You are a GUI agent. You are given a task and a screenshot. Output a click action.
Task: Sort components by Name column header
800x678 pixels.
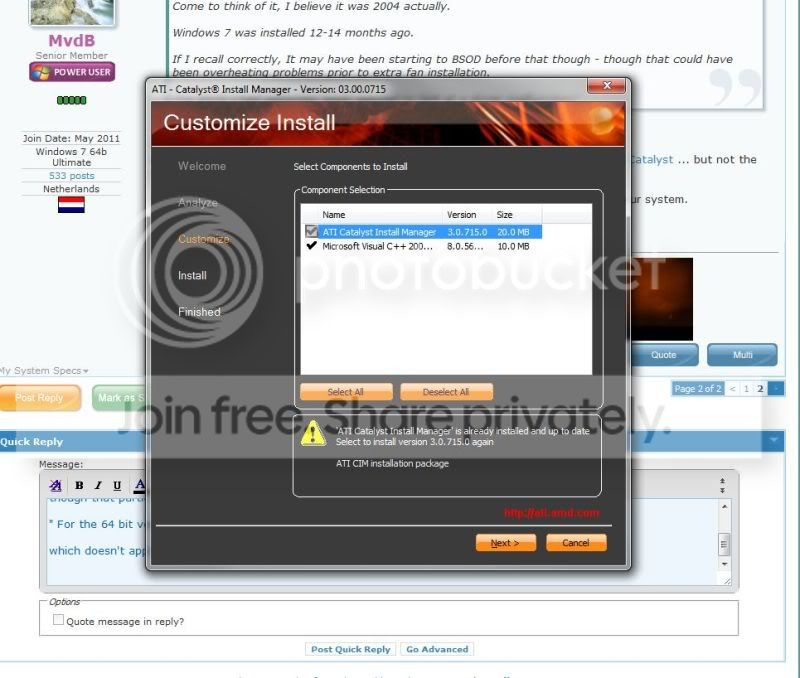coord(334,215)
